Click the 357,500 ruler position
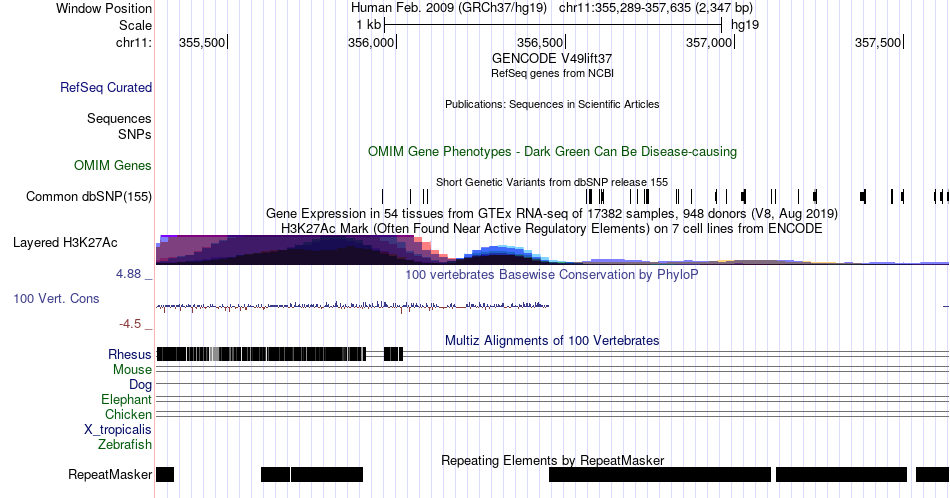 [x=878, y=42]
